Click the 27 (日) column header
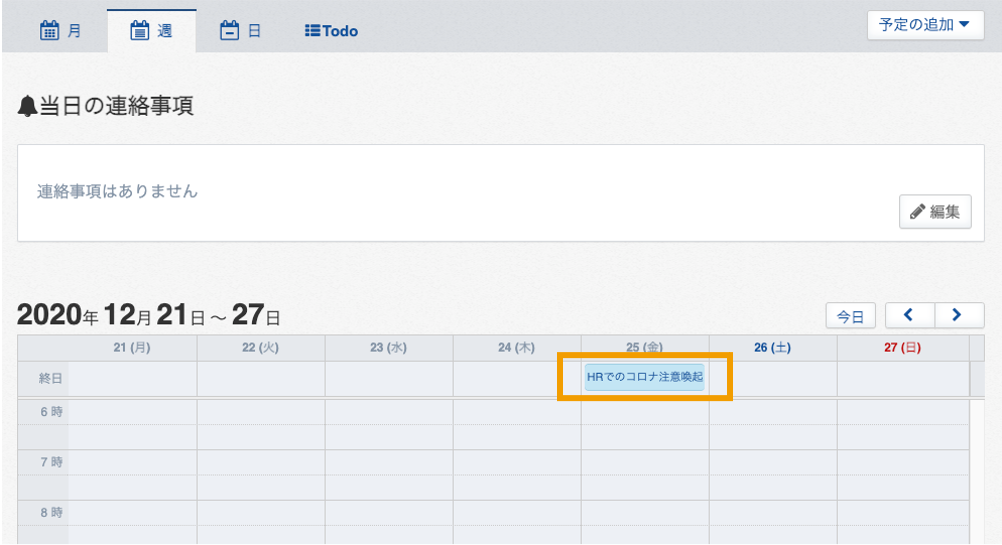The height and width of the screenshot is (545, 1002). coord(902,348)
